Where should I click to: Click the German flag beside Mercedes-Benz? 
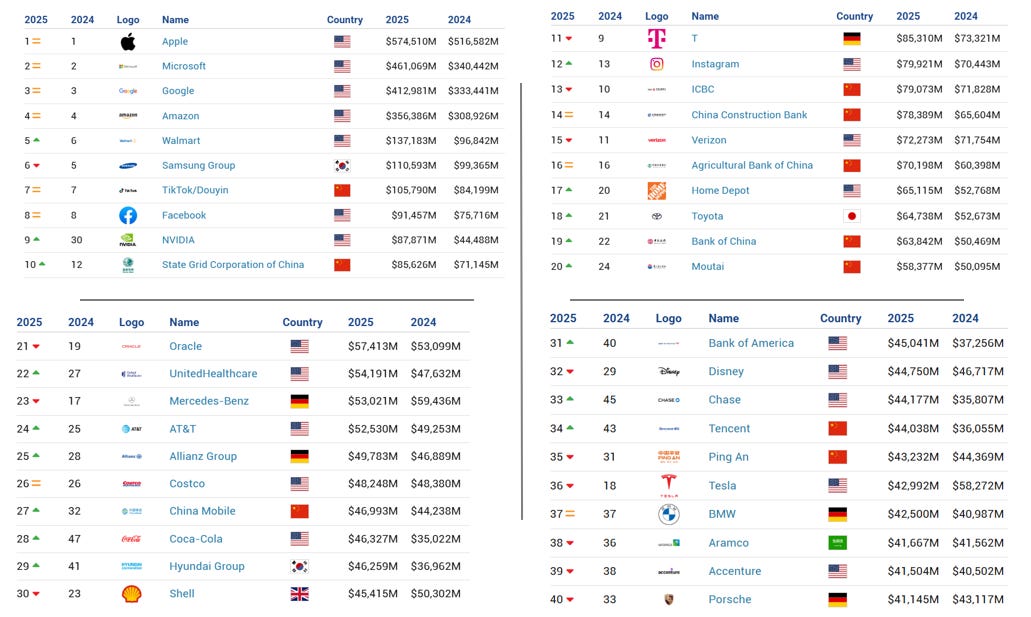pos(299,401)
